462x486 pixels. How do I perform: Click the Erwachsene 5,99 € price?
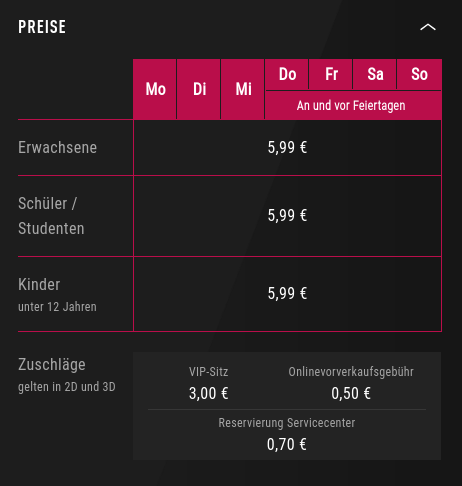click(287, 147)
